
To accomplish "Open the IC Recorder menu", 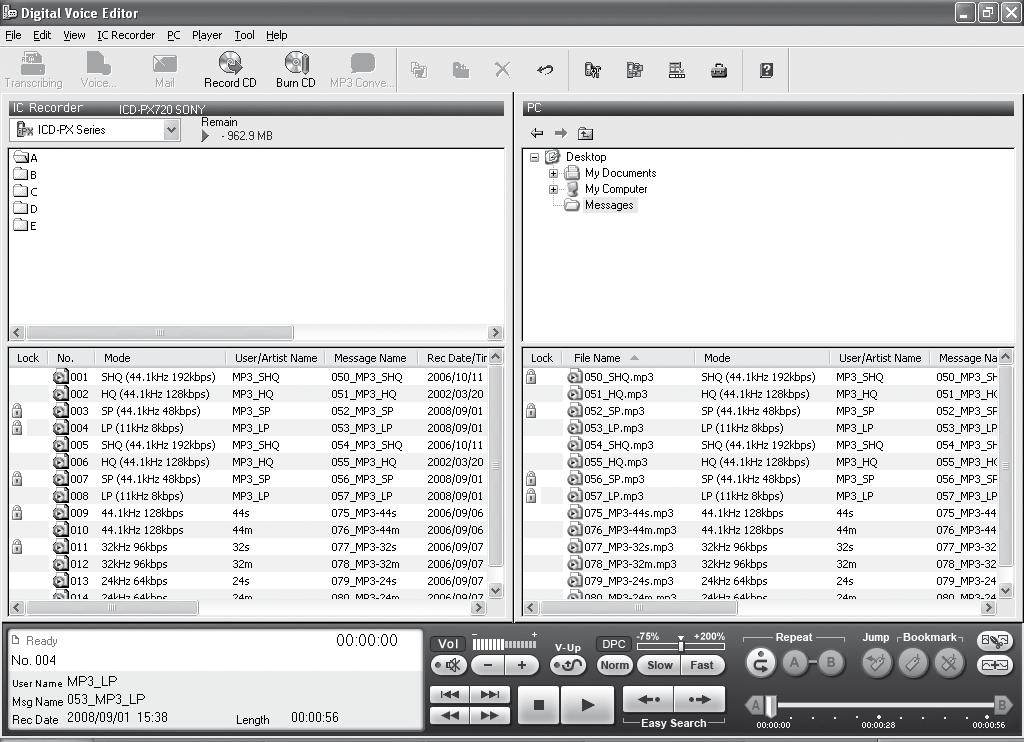I will coord(126,35).
